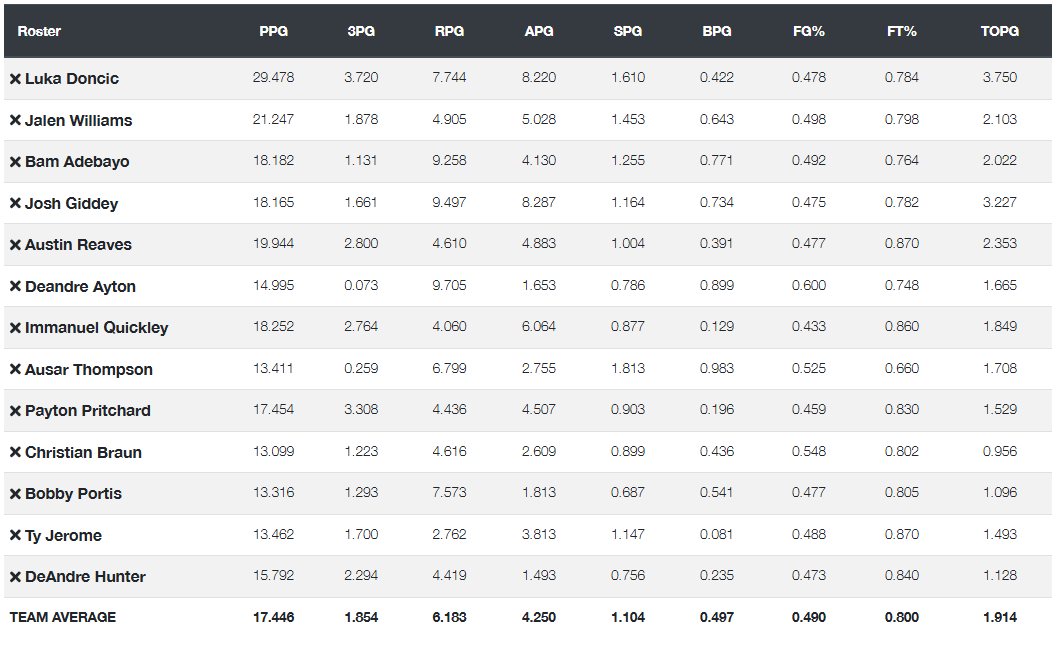Remove Luka Doncic using the X icon
Image resolution: width=1059 pixels, height=649 pixels.
click(15, 79)
